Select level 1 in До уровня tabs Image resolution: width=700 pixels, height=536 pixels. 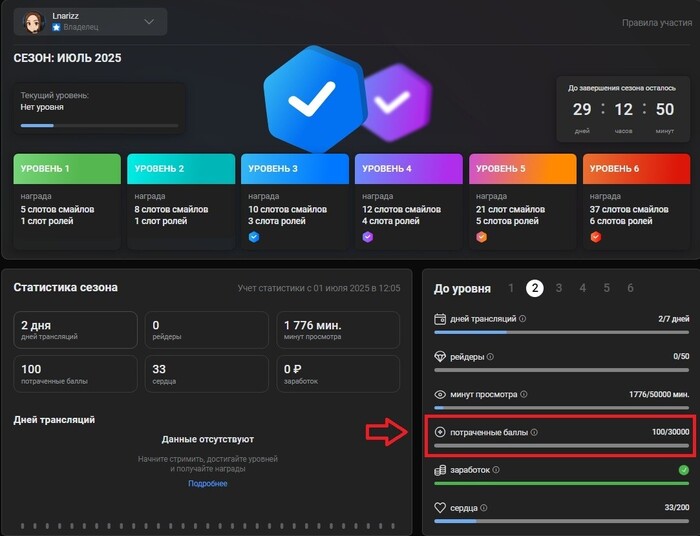511,288
